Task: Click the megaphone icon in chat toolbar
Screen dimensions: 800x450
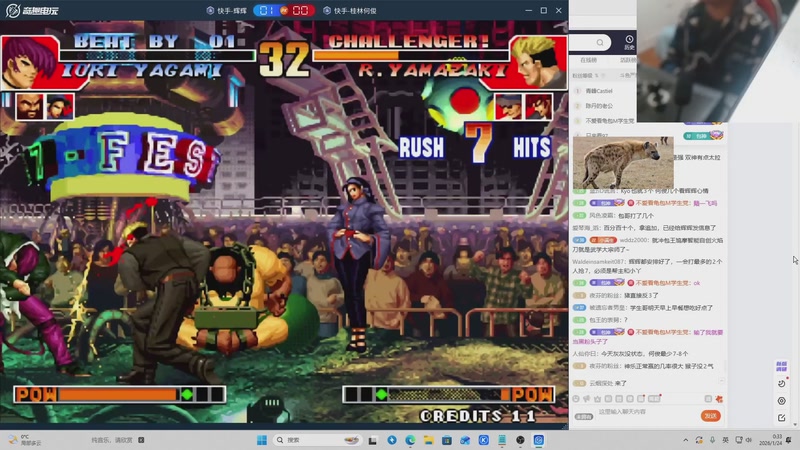Action: (x=587, y=399)
